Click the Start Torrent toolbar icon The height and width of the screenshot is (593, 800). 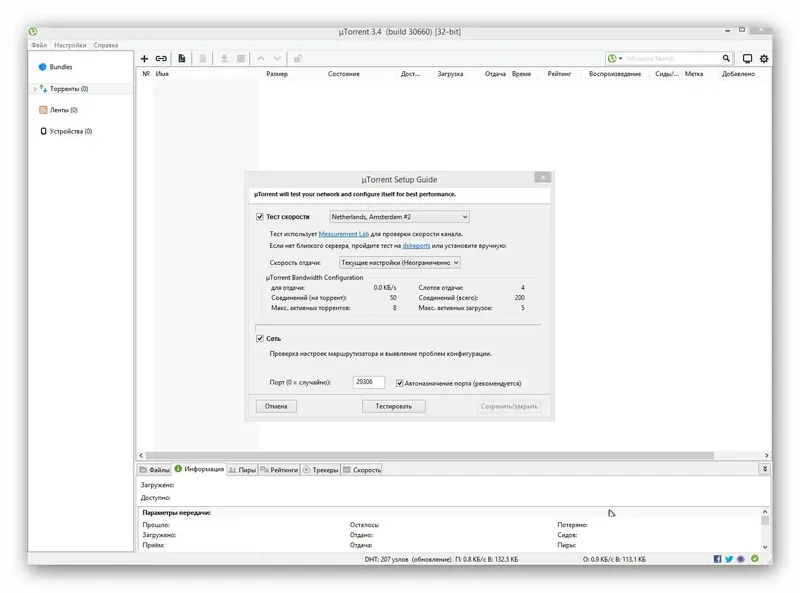pyautogui.click(x=225, y=58)
